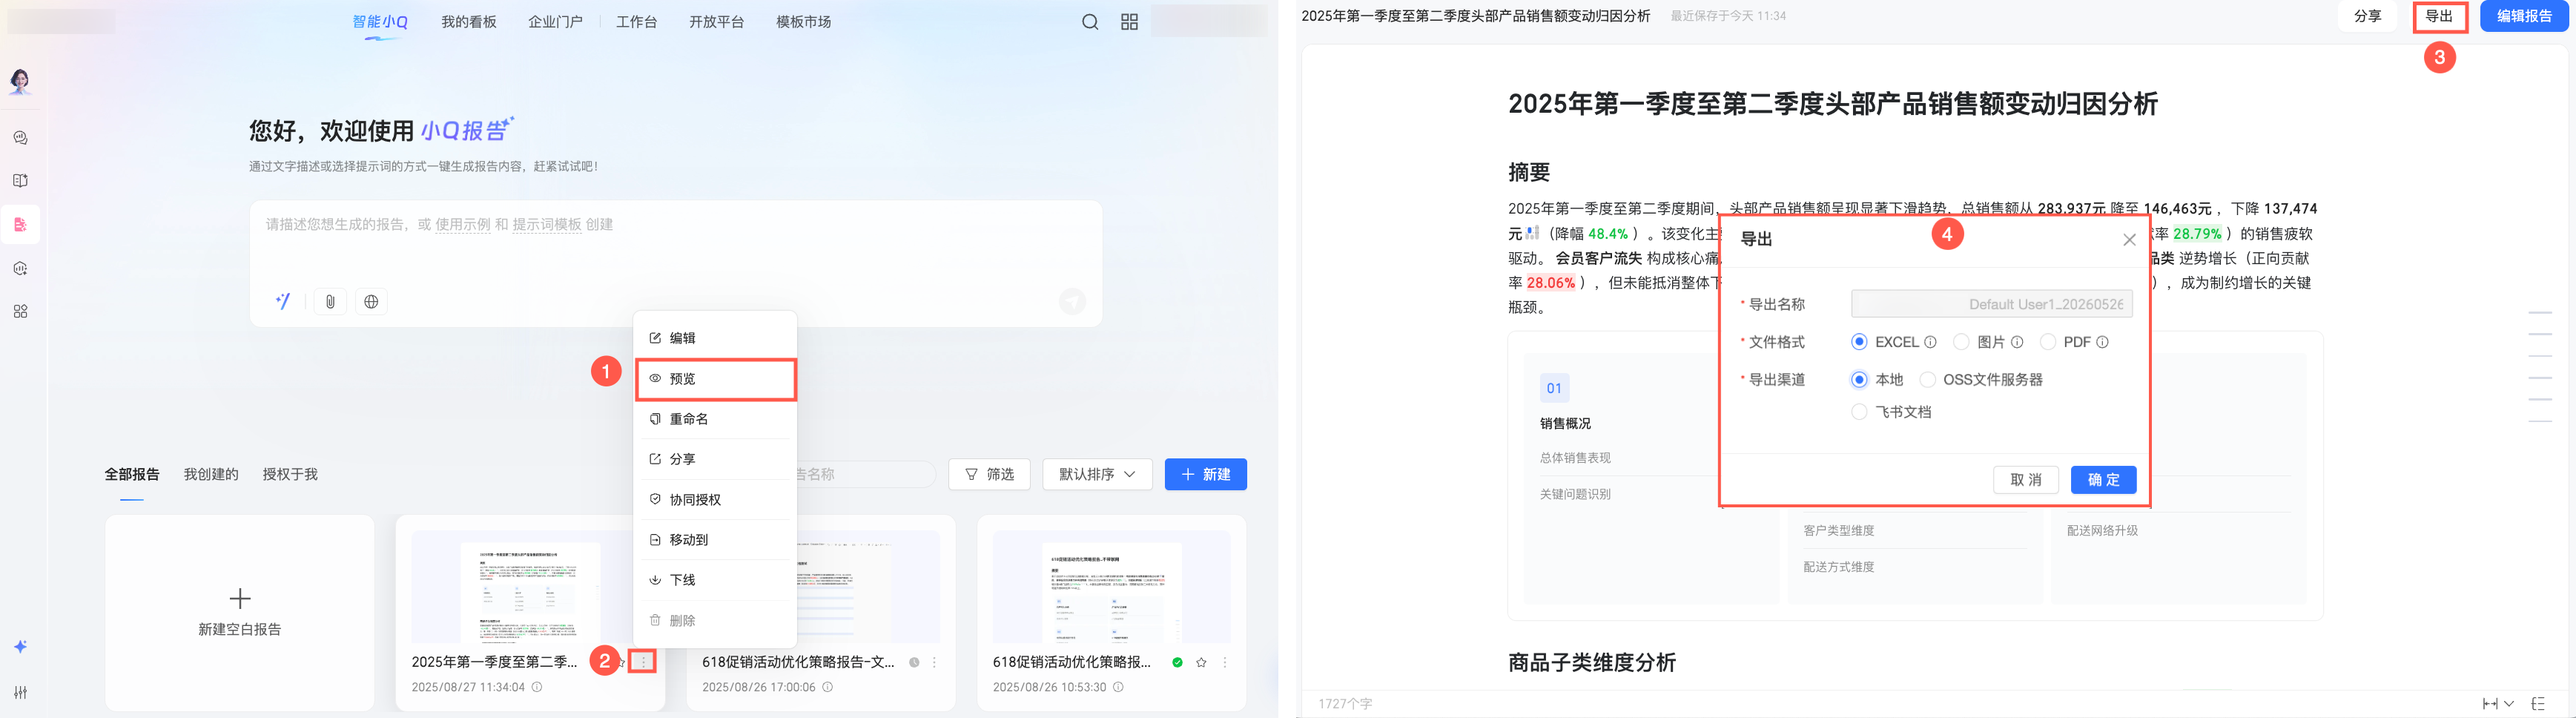Click the 使用示例 link in the prompt box

pyautogui.click(x=463, y=225)
